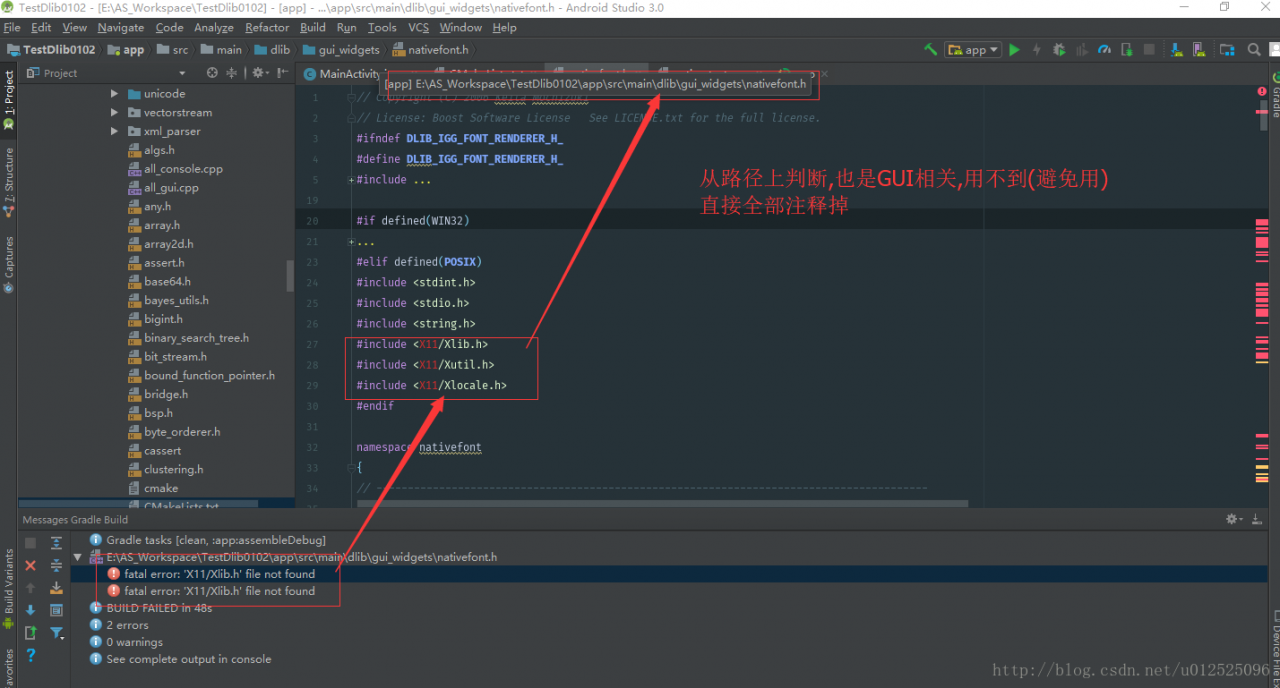The height and width of the screenshot is (688, 1280).
Task: Click See complete output in console
Action: point(181,659)
